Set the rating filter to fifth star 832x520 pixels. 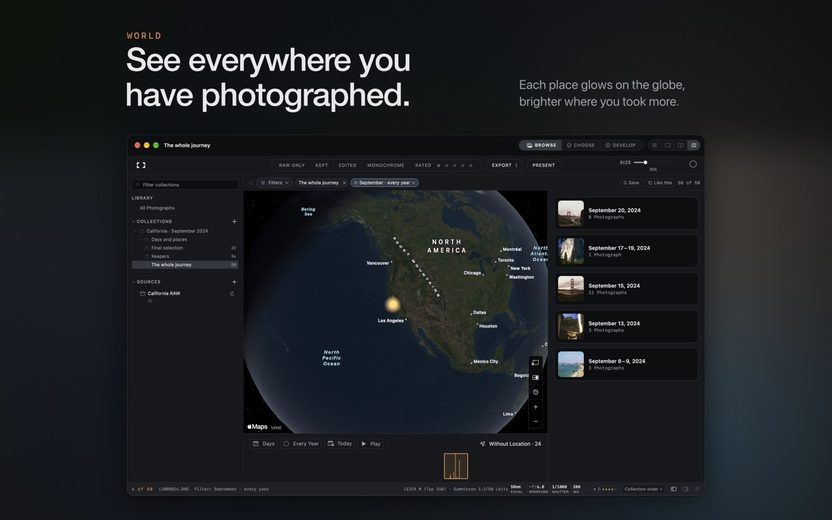tap(471, 165)
